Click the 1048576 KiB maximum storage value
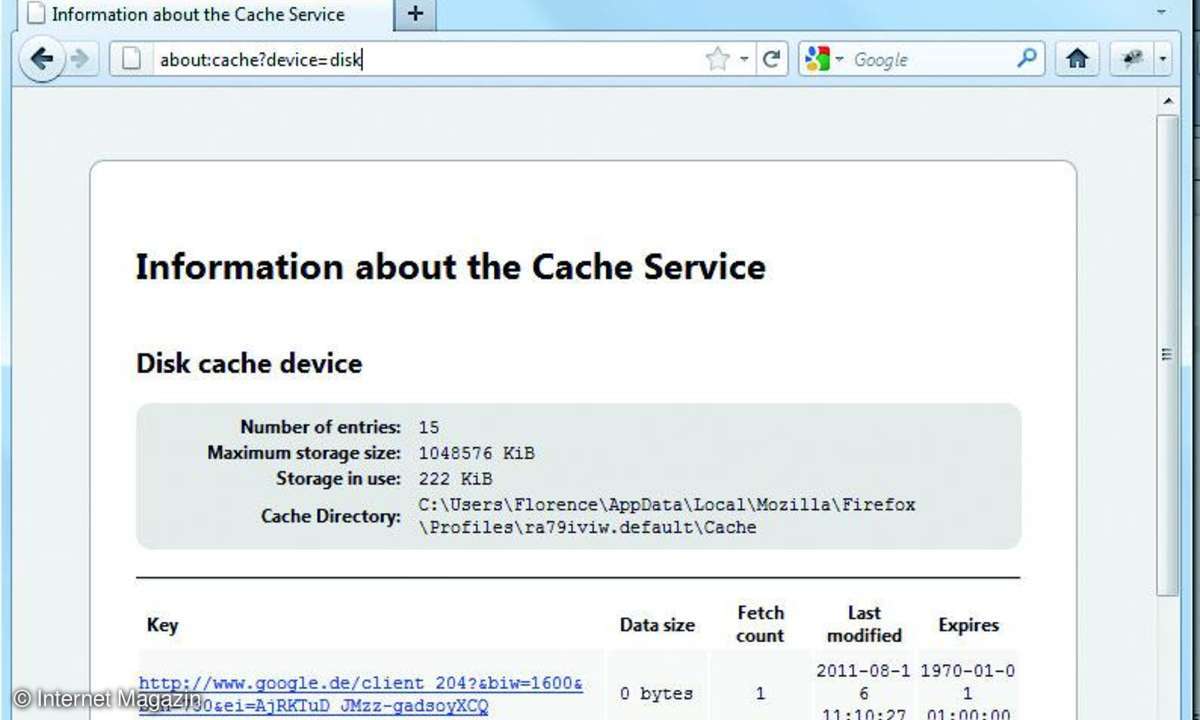Screen dimensions: 1200x720 pos(476,453)
